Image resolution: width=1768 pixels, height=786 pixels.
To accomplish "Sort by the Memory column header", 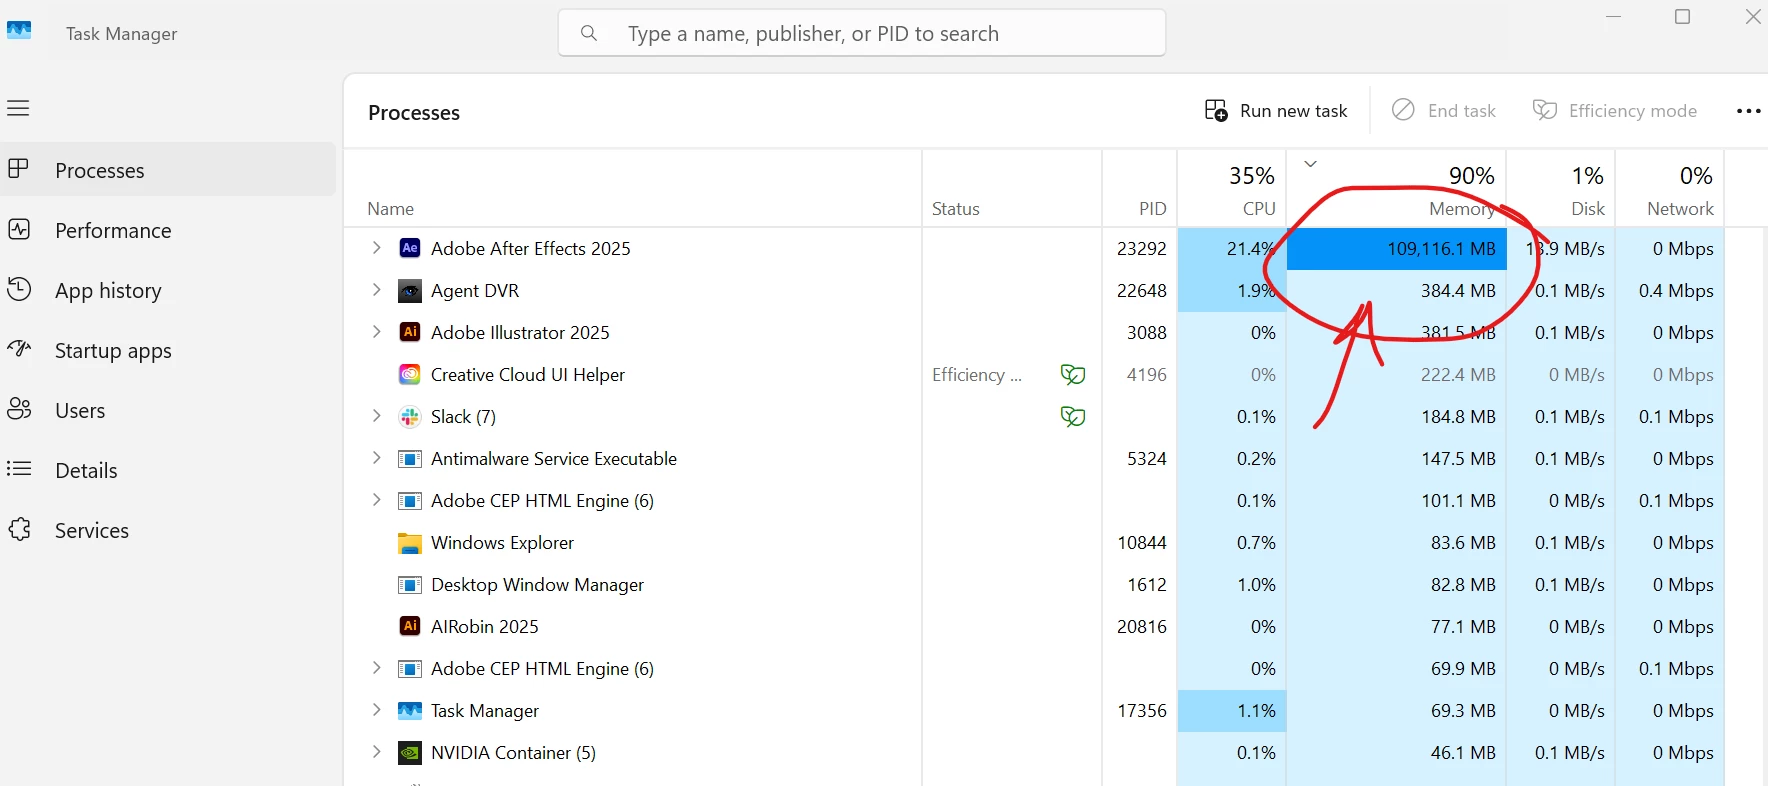I will [x=1397, y=189].
